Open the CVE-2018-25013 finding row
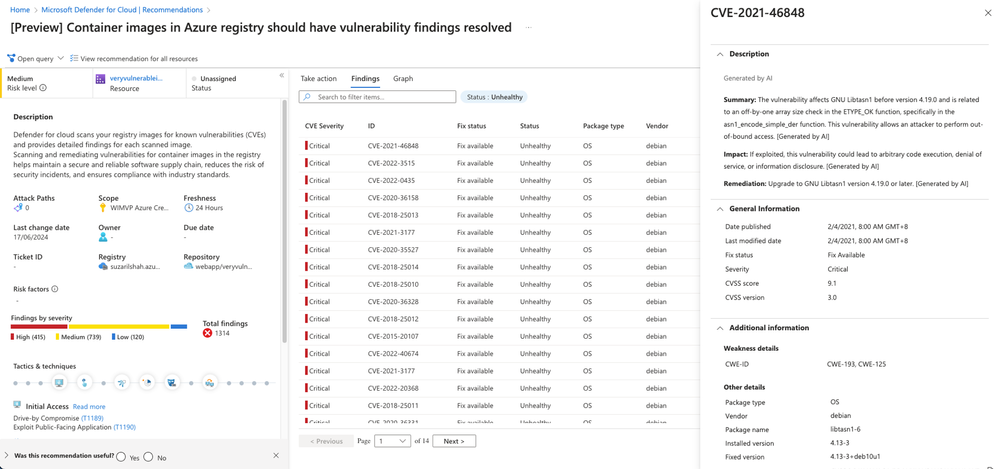999x469 pixels. click(500, 215)
